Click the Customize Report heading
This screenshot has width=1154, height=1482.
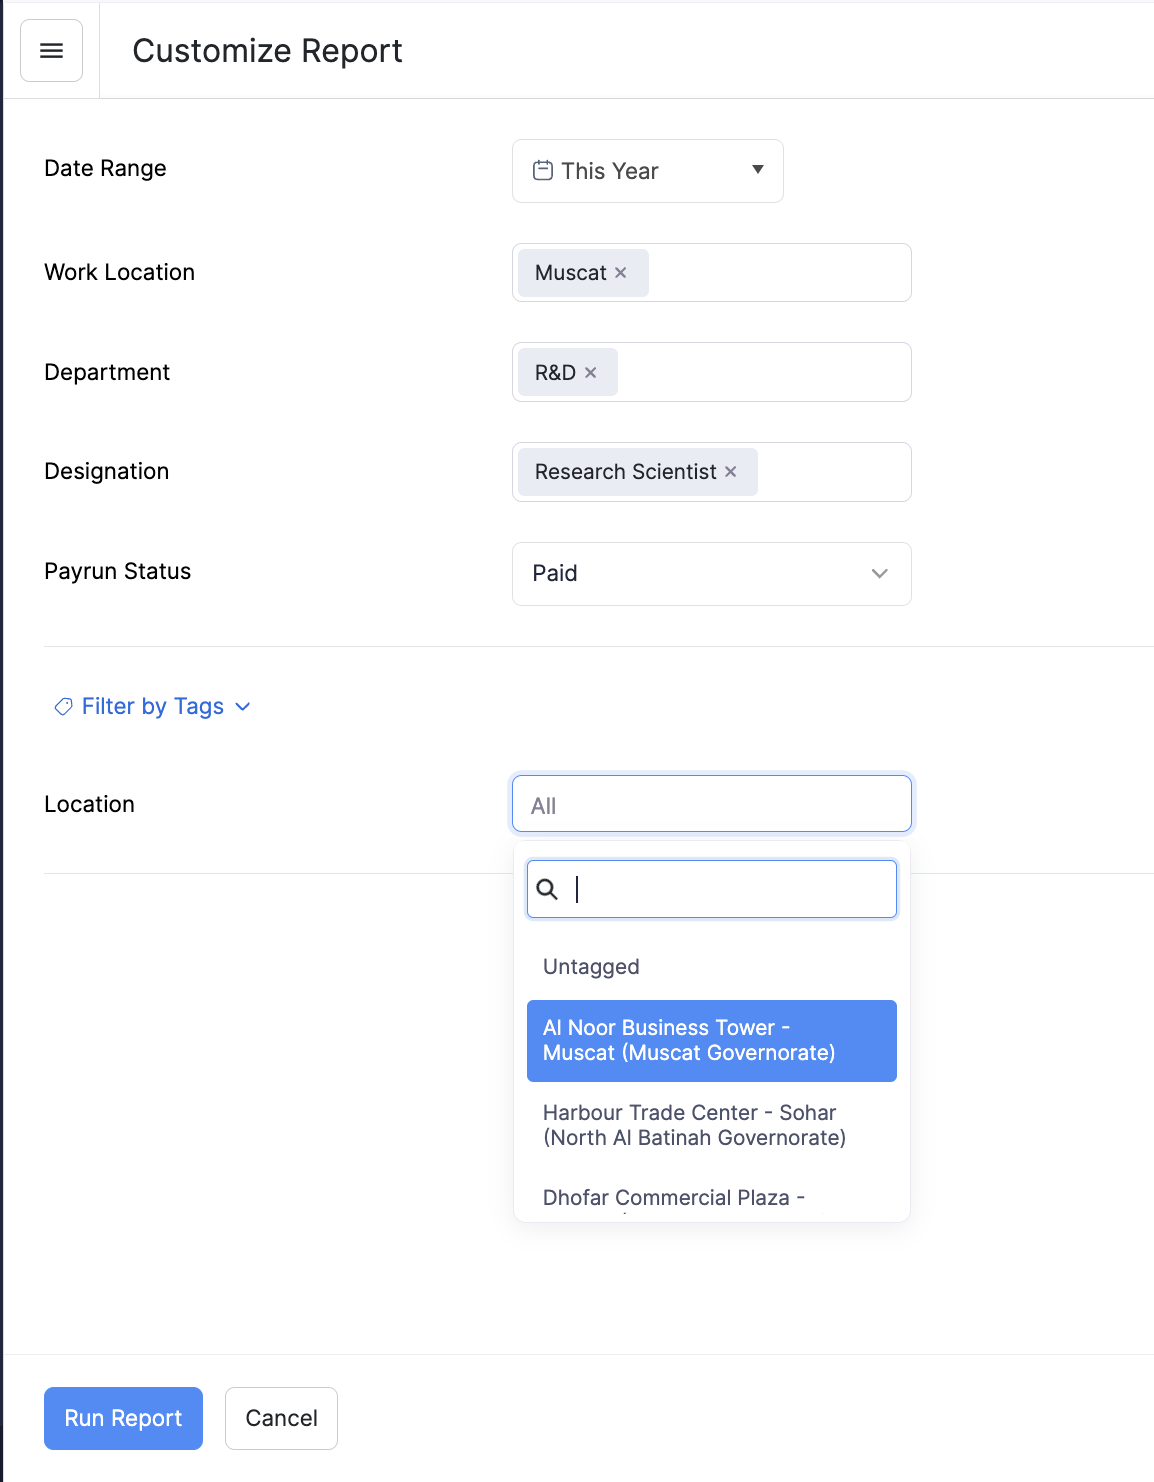[267, 50]
